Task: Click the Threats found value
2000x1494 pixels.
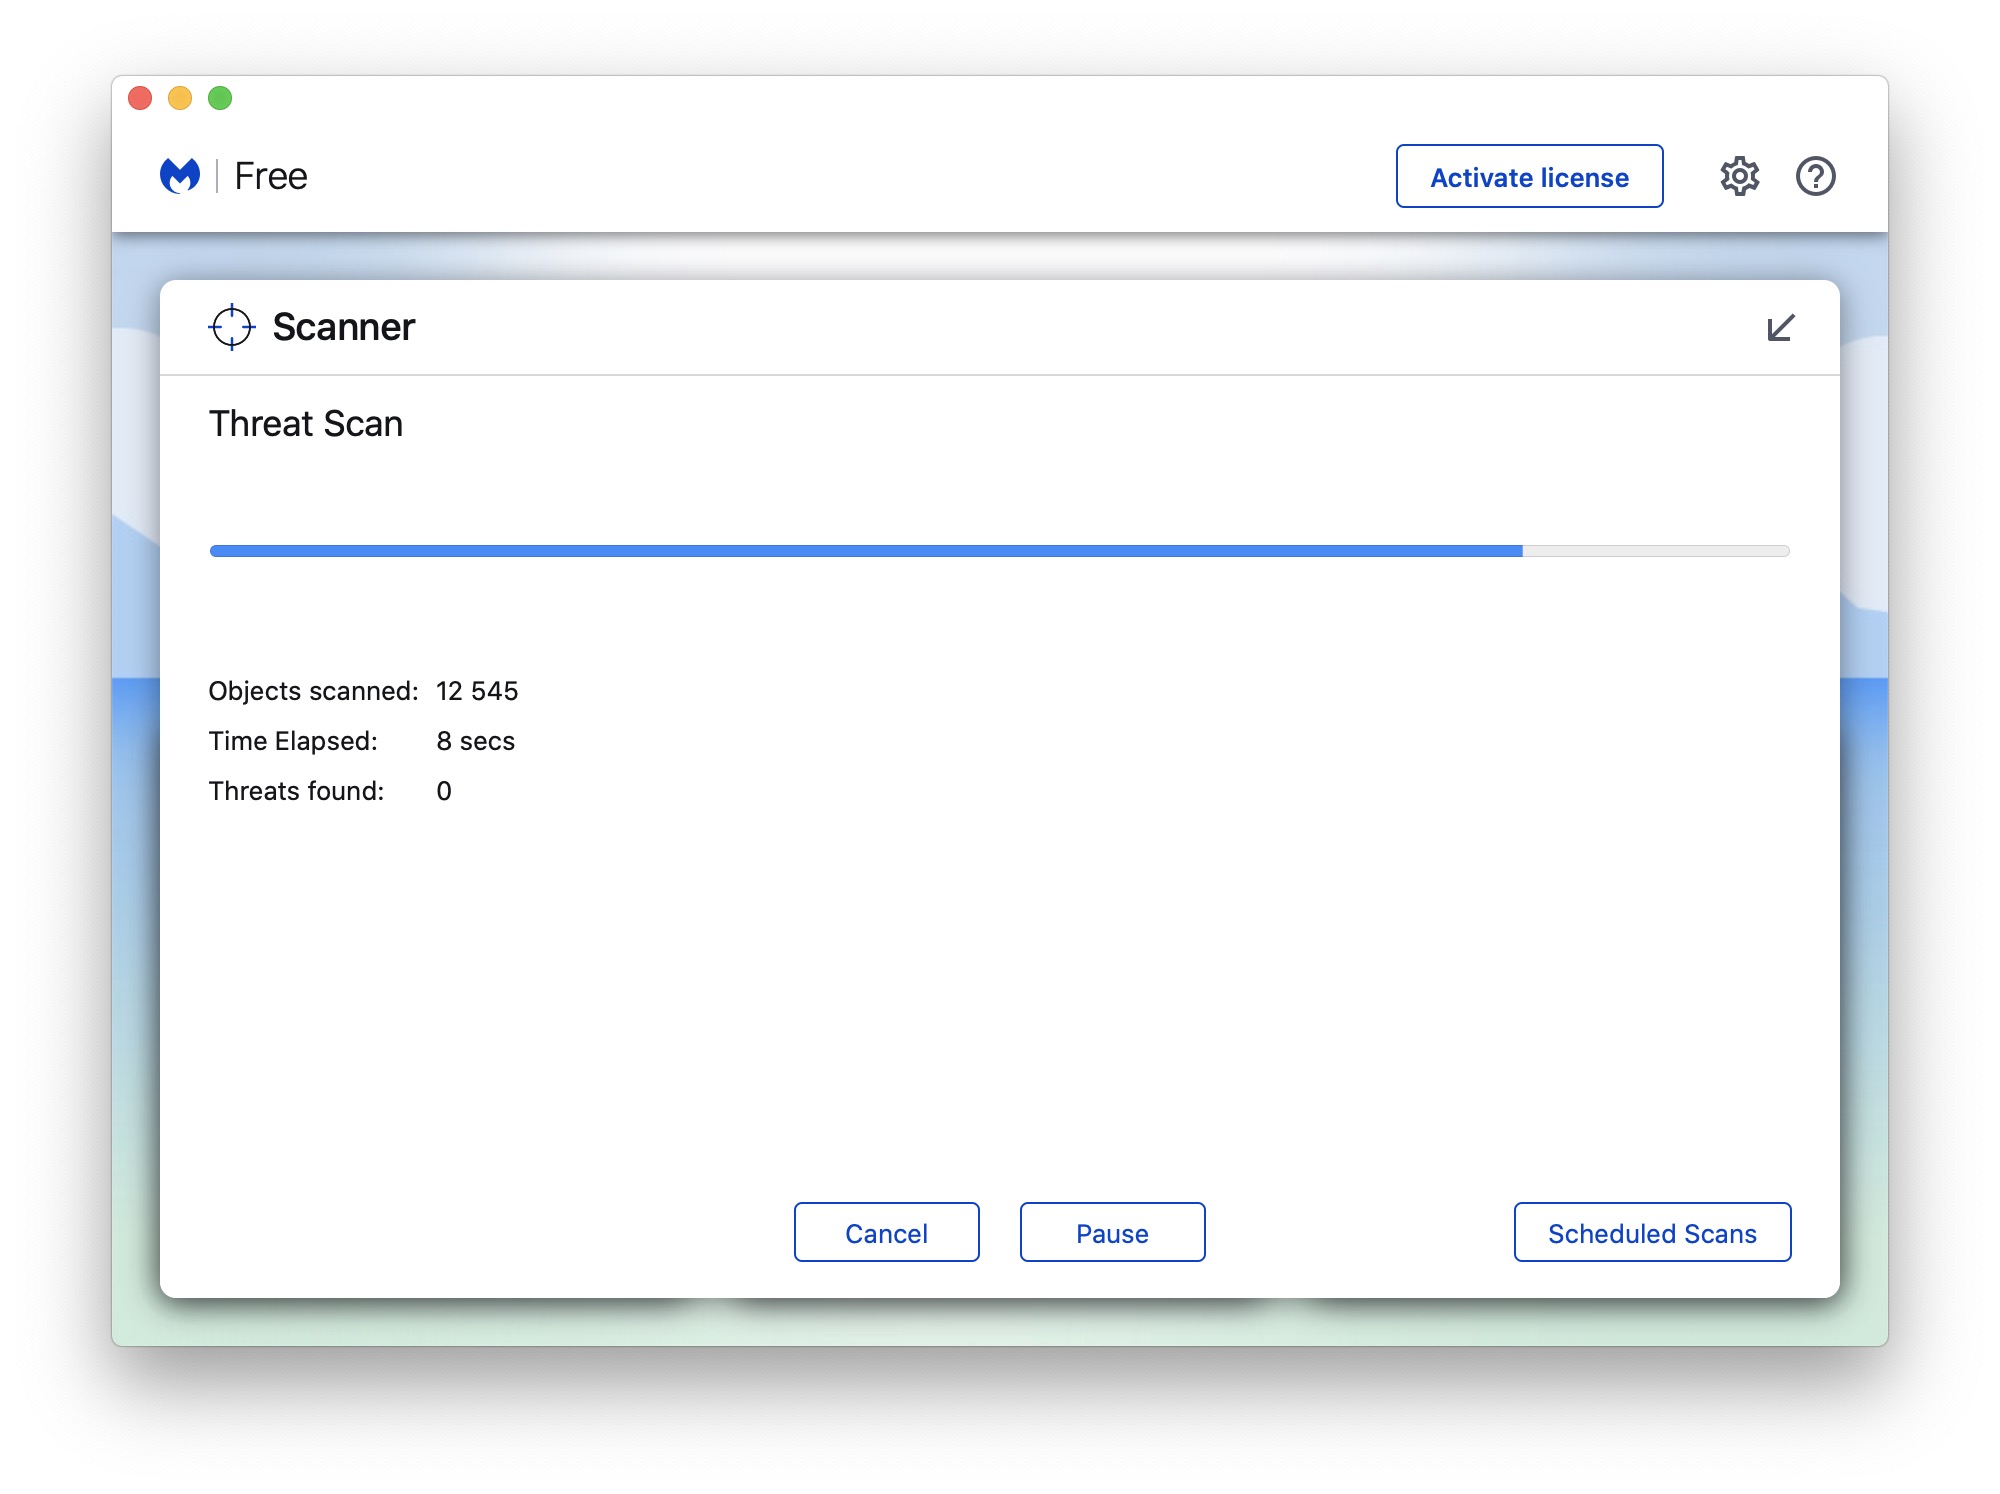Action: point(444,791)
